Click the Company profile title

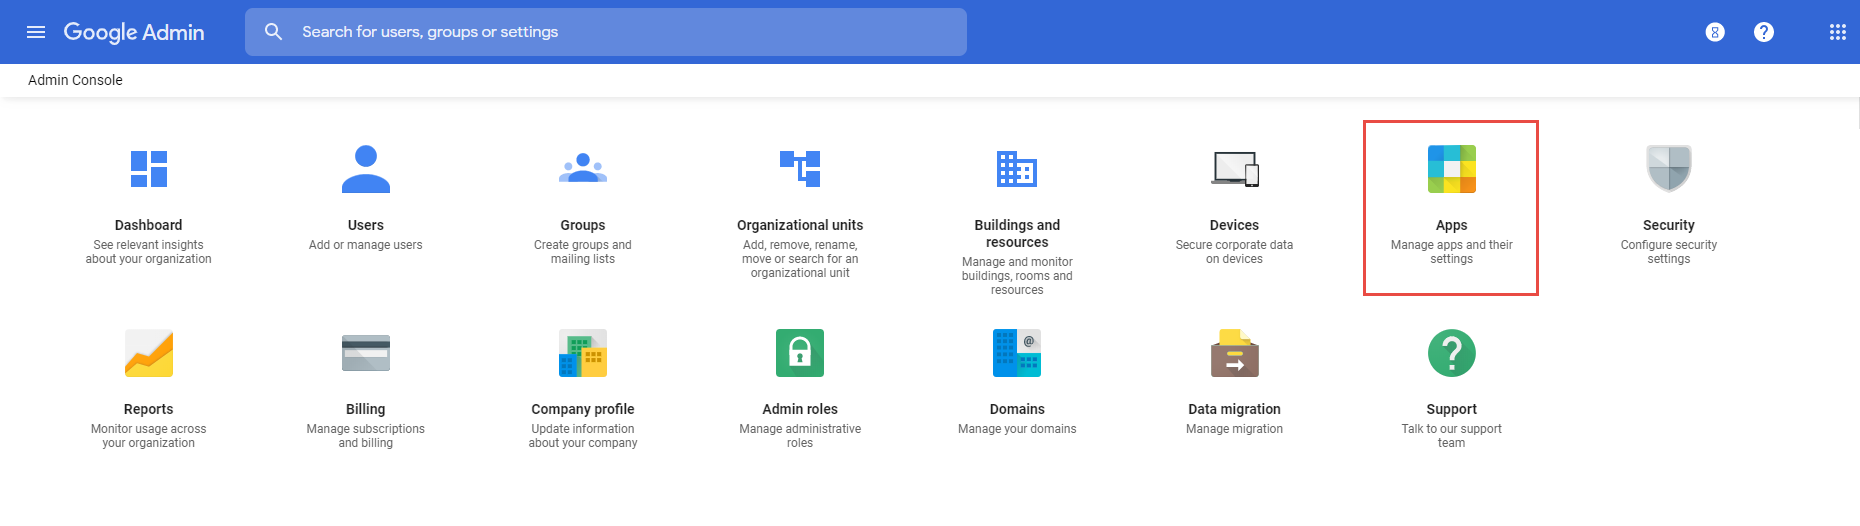tap(583, 409)
